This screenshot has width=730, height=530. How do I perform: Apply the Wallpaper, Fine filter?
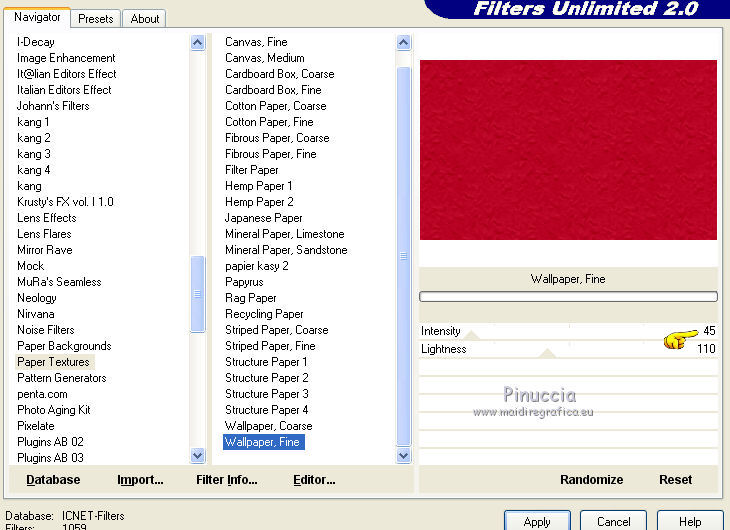point(537,521)
